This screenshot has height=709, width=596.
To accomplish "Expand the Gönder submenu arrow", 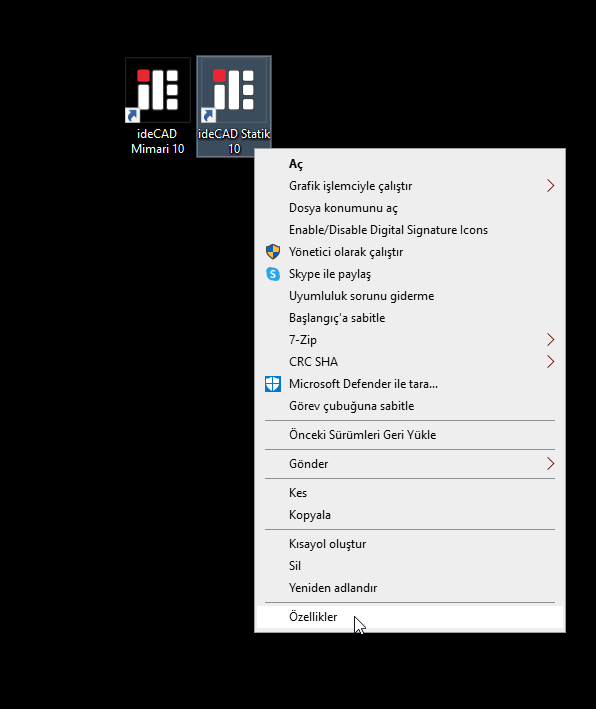I will [550, 463].
